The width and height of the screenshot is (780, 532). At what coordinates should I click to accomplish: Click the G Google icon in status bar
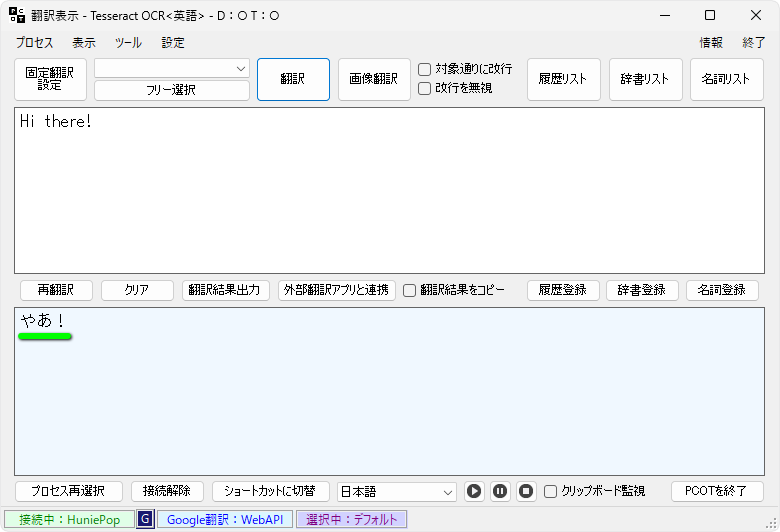(x=145, y=519)
